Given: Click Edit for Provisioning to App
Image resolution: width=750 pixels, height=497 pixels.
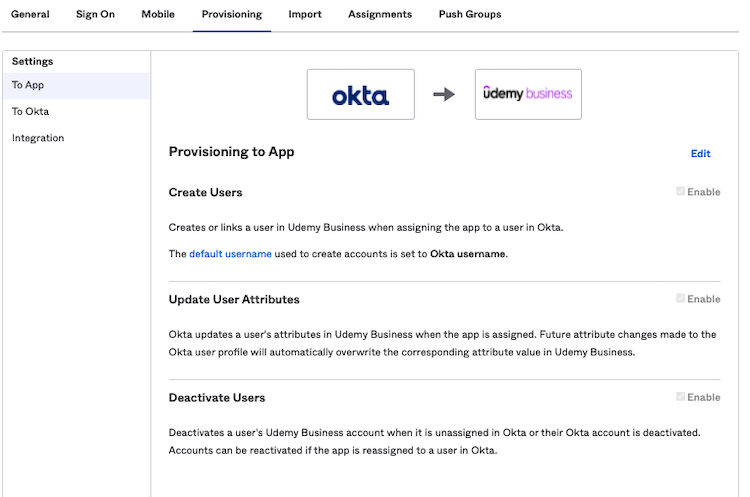Looking at the screenshot, I should (x=700, y=154).
